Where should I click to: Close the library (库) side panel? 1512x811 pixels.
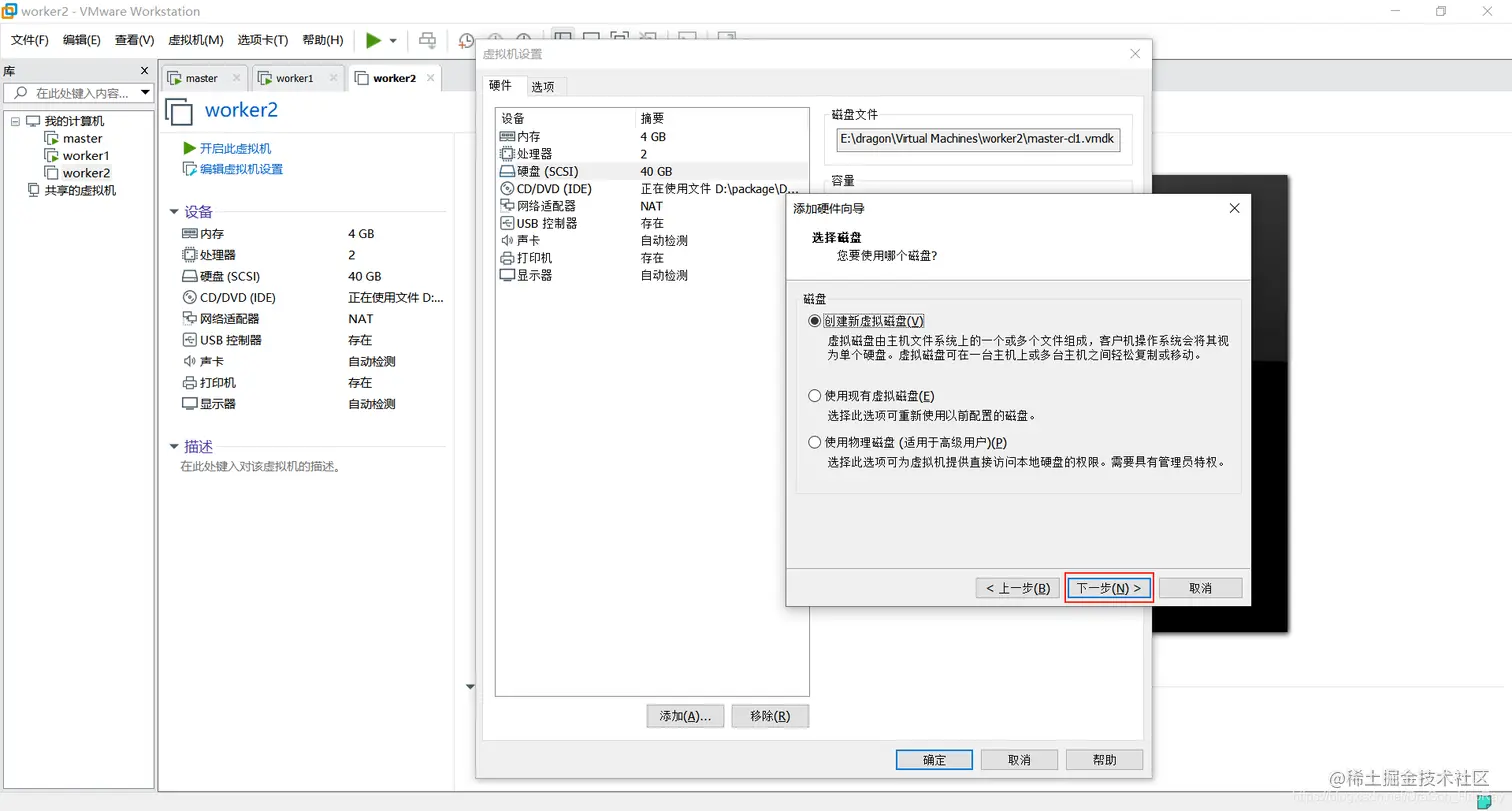tap(144, 71)
